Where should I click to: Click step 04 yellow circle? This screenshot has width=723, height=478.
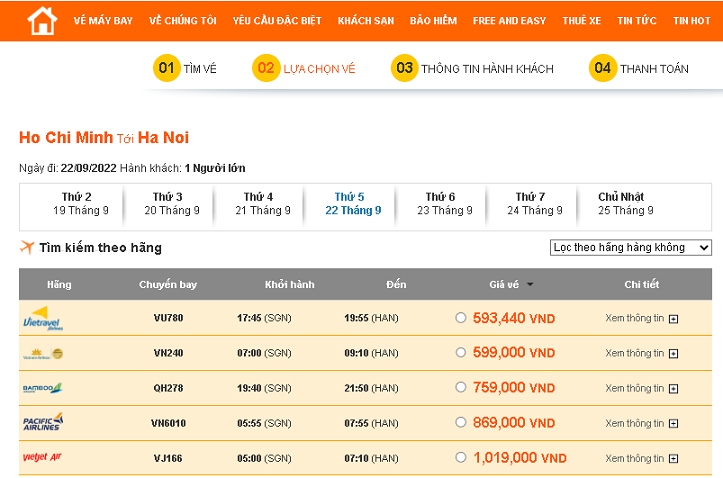[x=603, y=68]
